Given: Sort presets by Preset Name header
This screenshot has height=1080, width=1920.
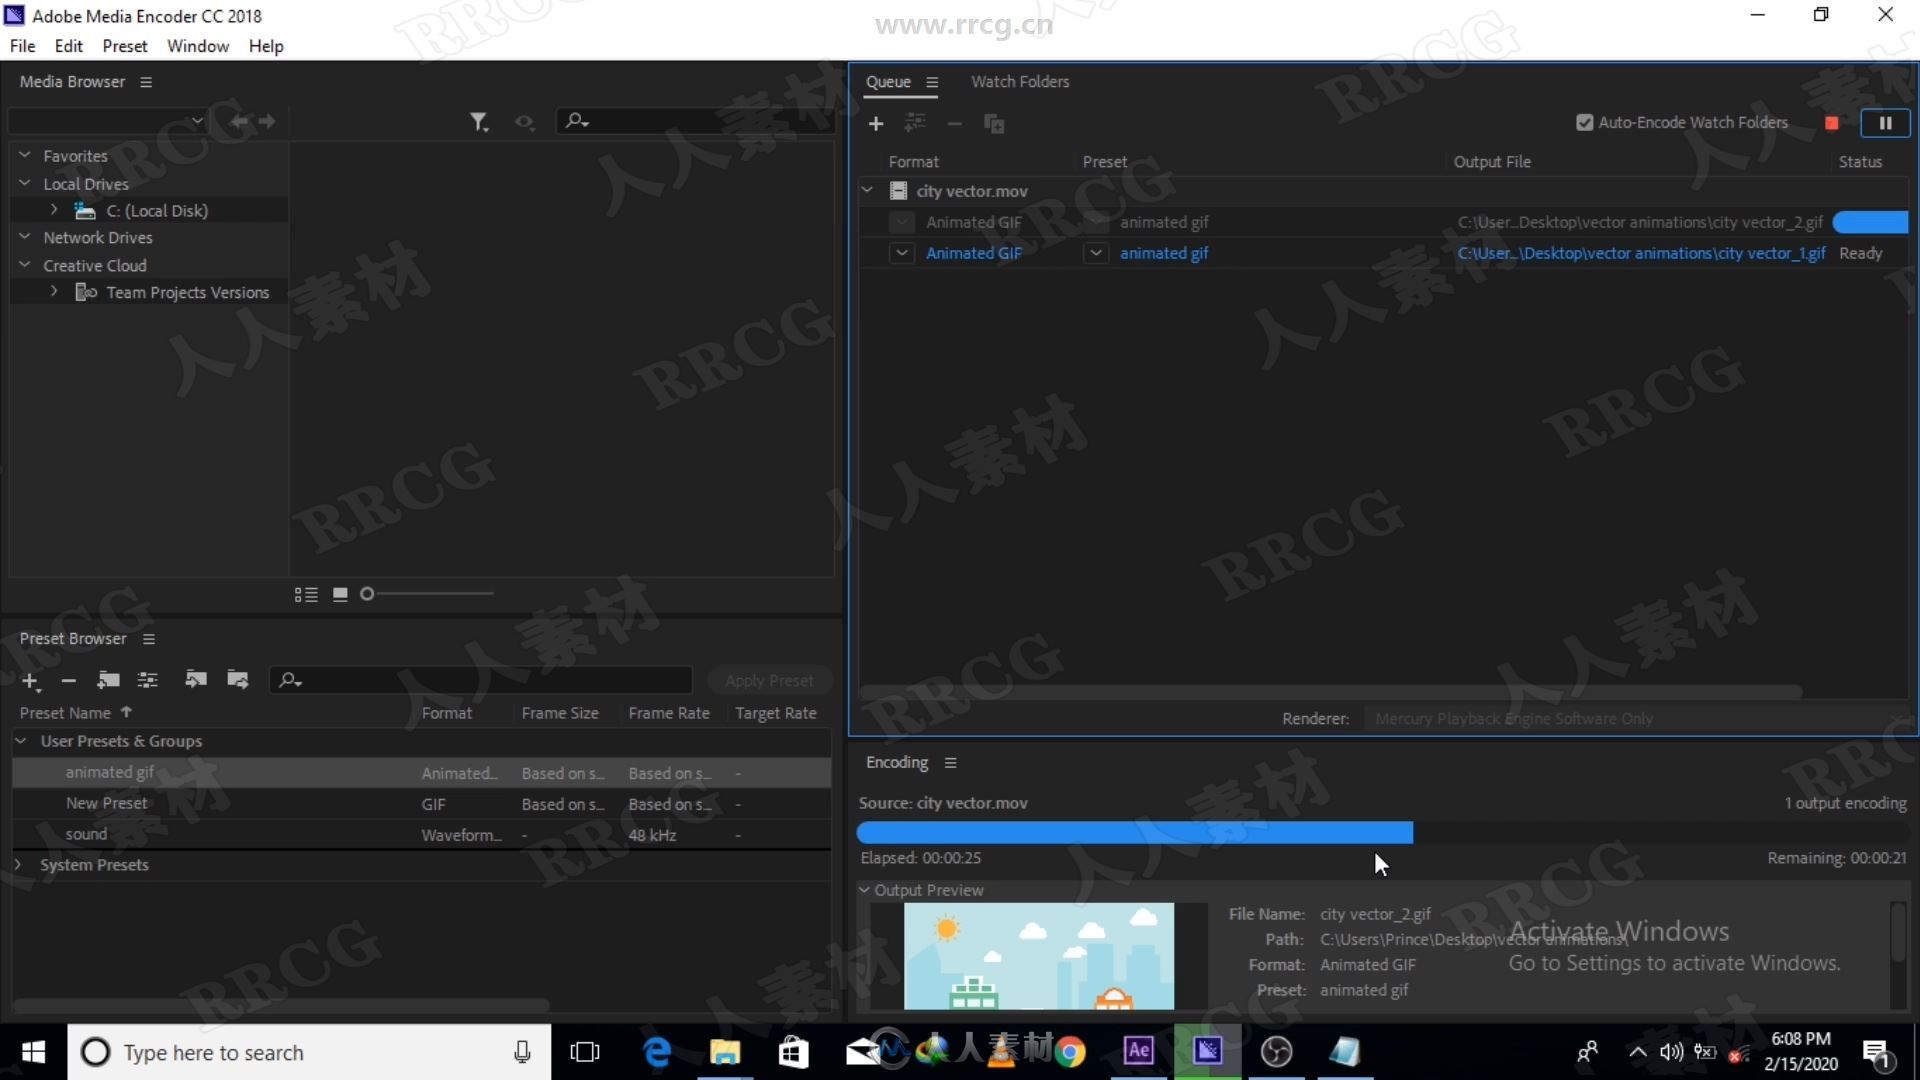Looking at the screenshot, I should click(x=65, y=713).
